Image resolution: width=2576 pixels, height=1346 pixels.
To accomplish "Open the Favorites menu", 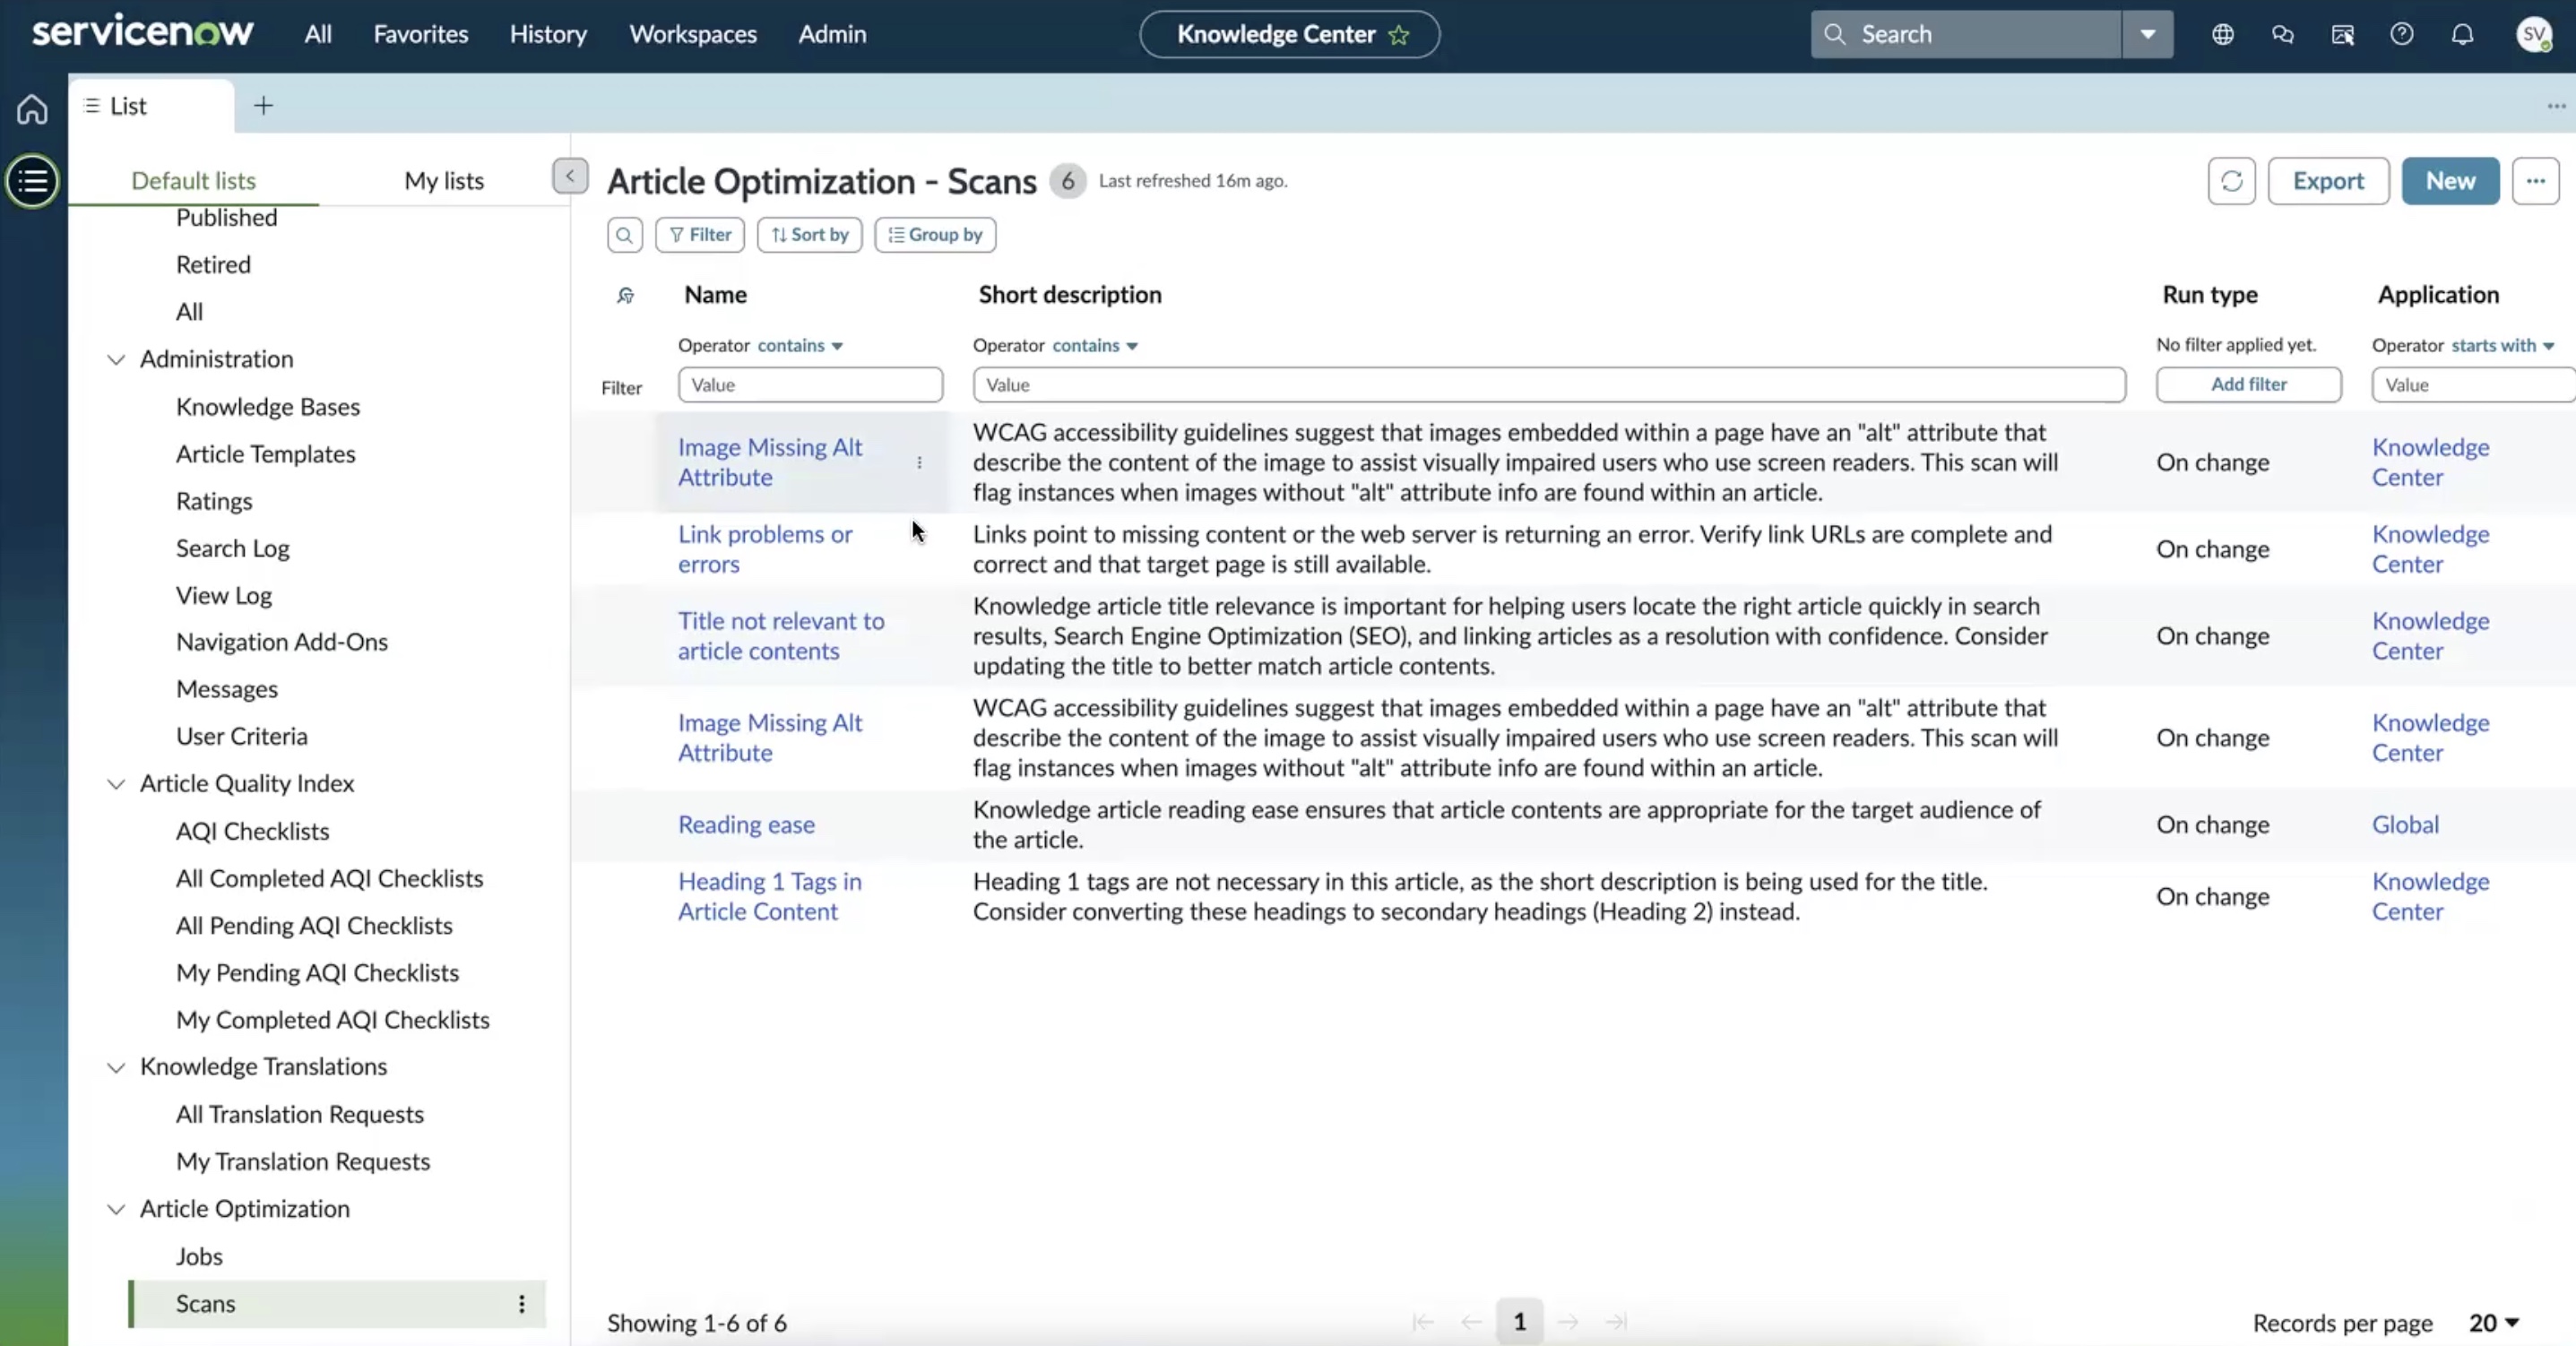I will pos(420,34).
